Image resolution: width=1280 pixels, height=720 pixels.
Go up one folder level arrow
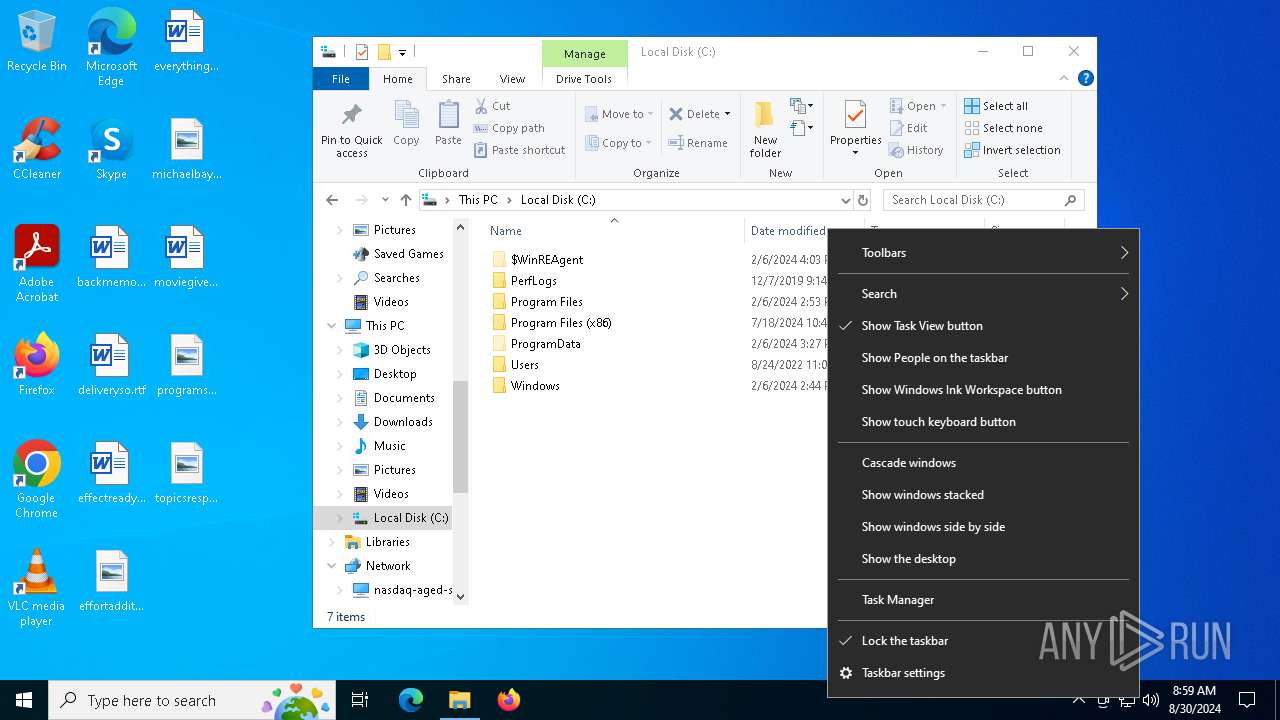tap(405, 200)
